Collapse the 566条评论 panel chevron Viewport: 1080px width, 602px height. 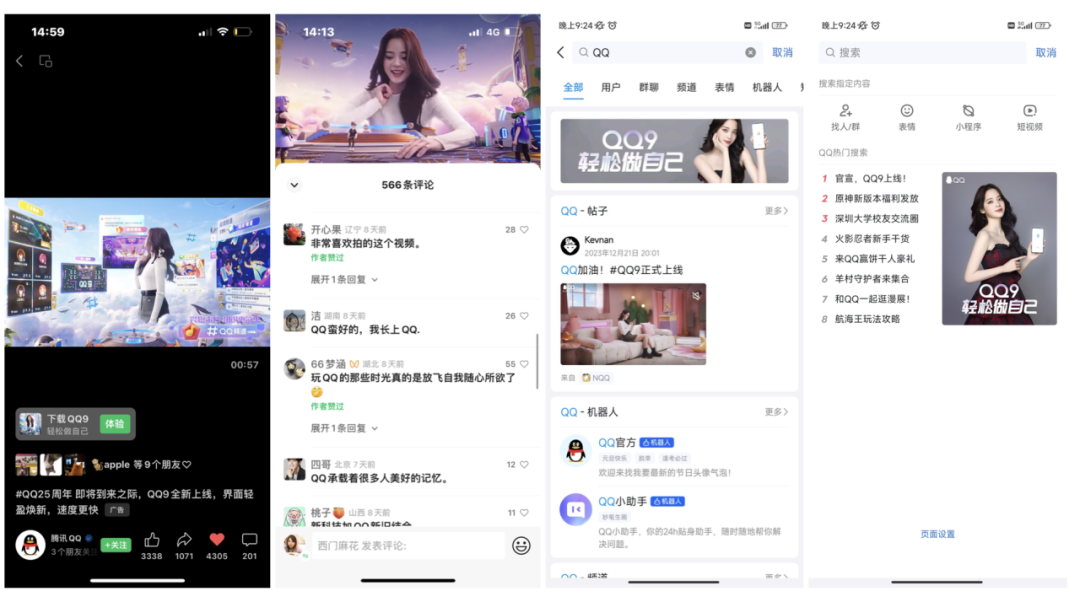pyautogui.click(x=294, y=185)
